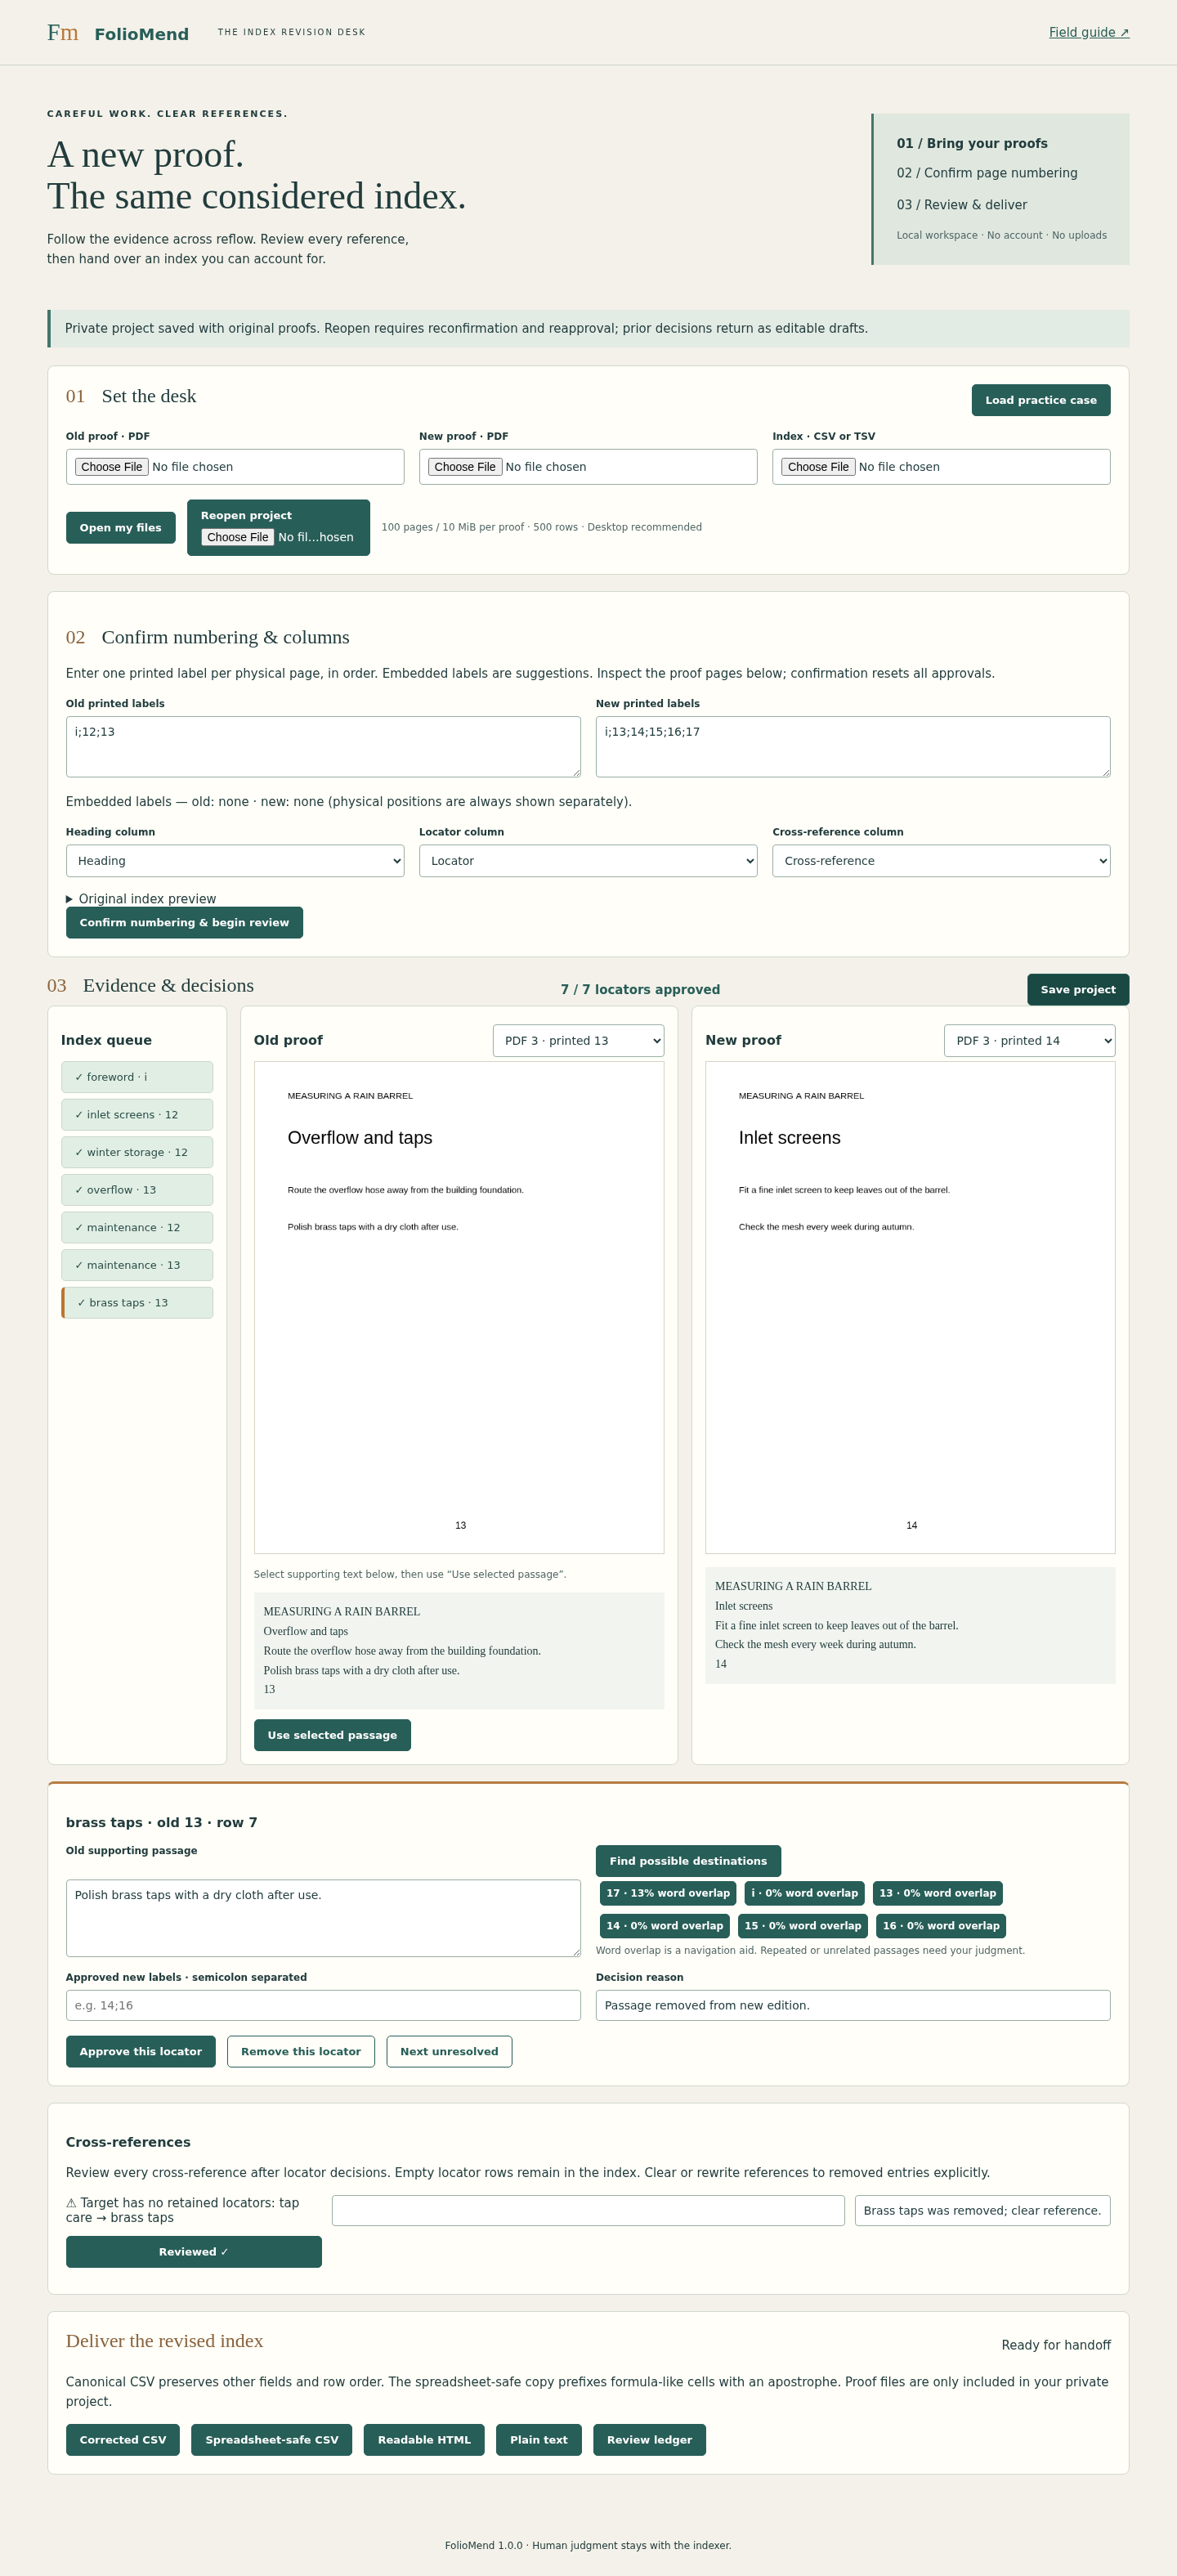Select overflow · 13 queue item
Viewport: 1177px width, 2576px height.
pos(137,1190)
